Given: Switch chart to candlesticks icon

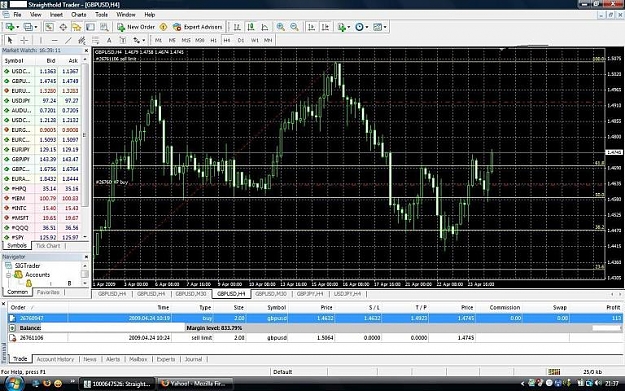Looking at the screenshot, I should (251, 27).
